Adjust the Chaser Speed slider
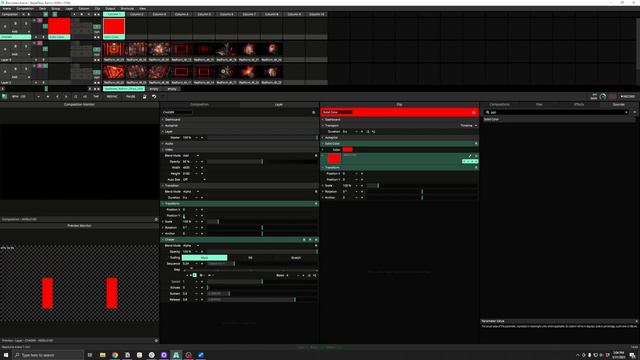 [262, 282]
